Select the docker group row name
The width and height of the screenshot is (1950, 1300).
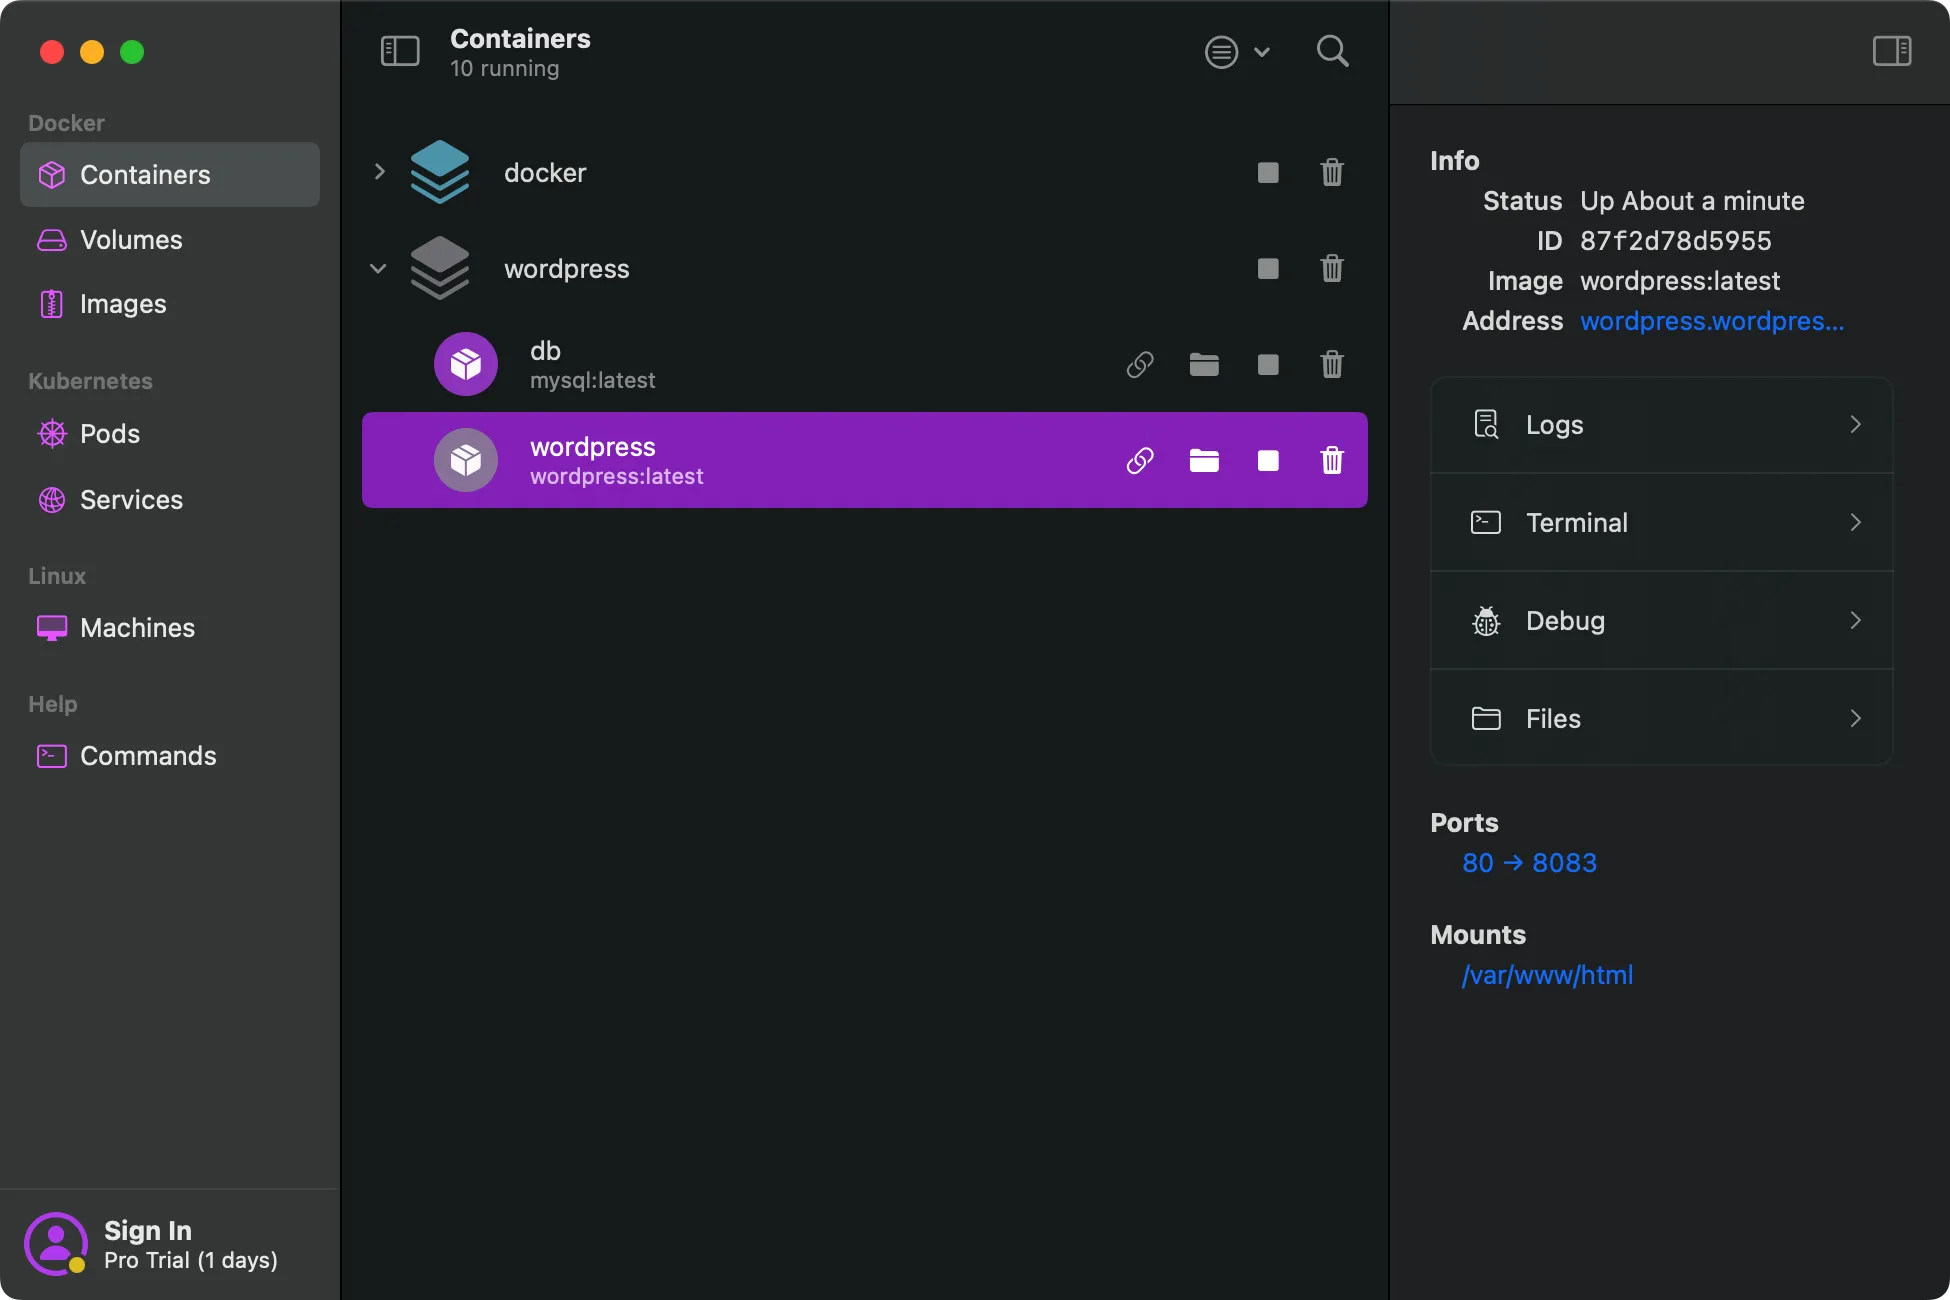(545, 173)
